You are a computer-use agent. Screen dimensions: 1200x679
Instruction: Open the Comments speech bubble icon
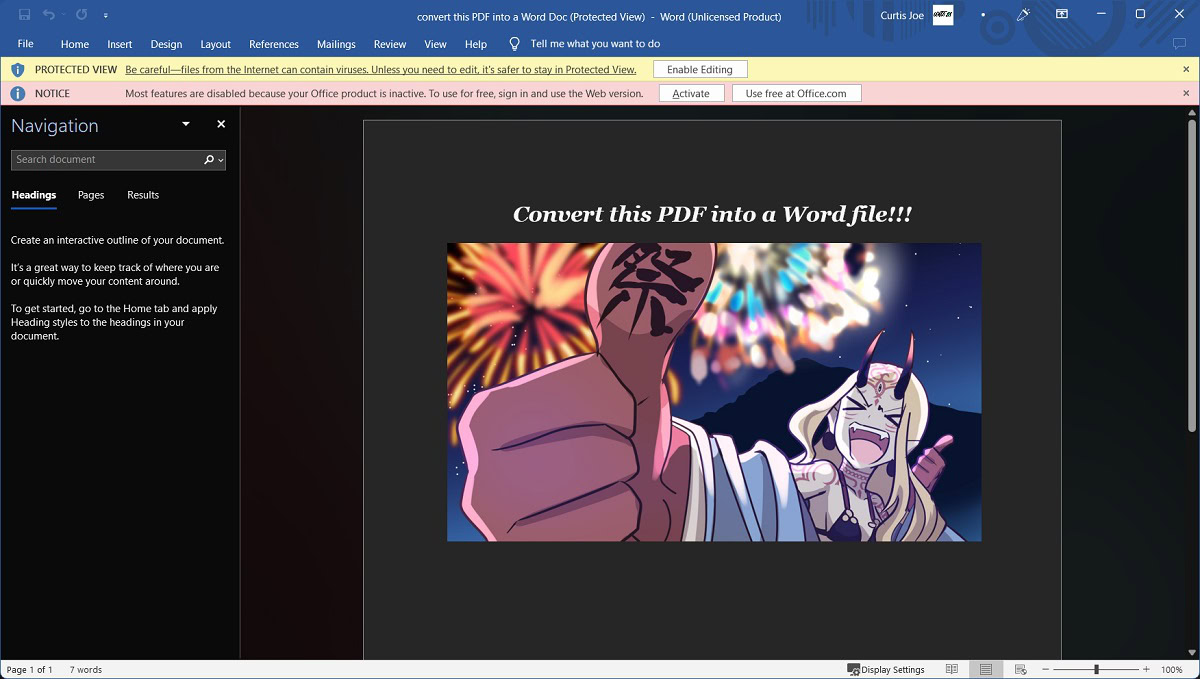(x=1179, y=44)
